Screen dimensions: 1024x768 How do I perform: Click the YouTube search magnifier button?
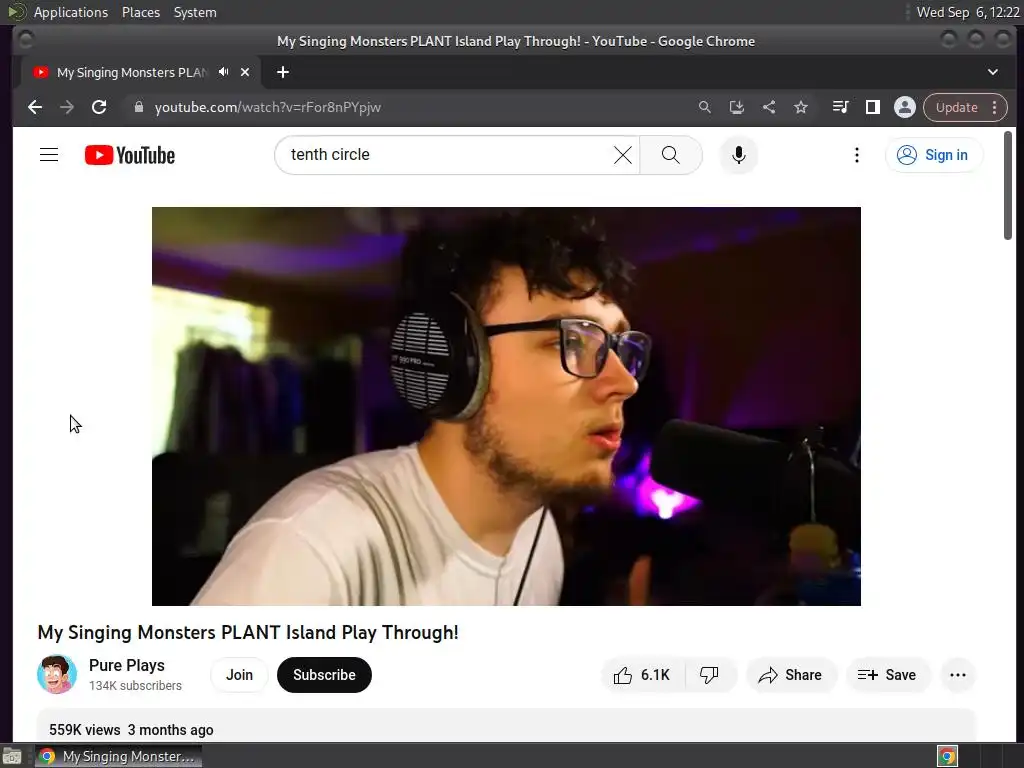pos(671,155)
